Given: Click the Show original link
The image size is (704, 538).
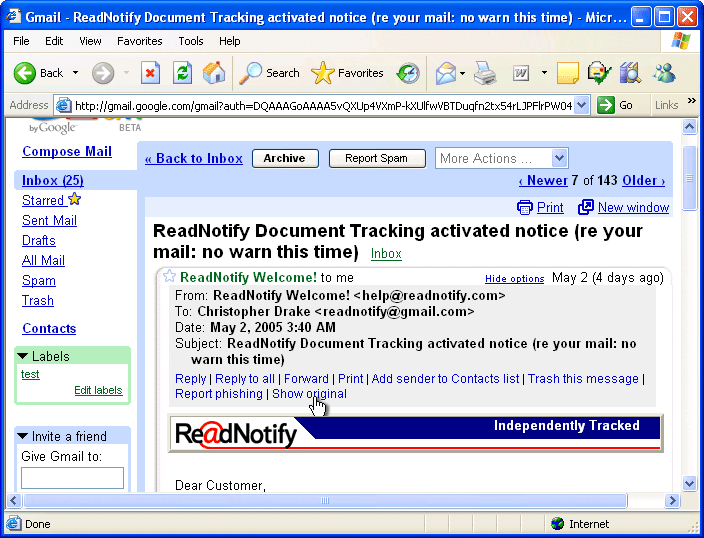Looking at the screenshot, I should coord(309,394).
